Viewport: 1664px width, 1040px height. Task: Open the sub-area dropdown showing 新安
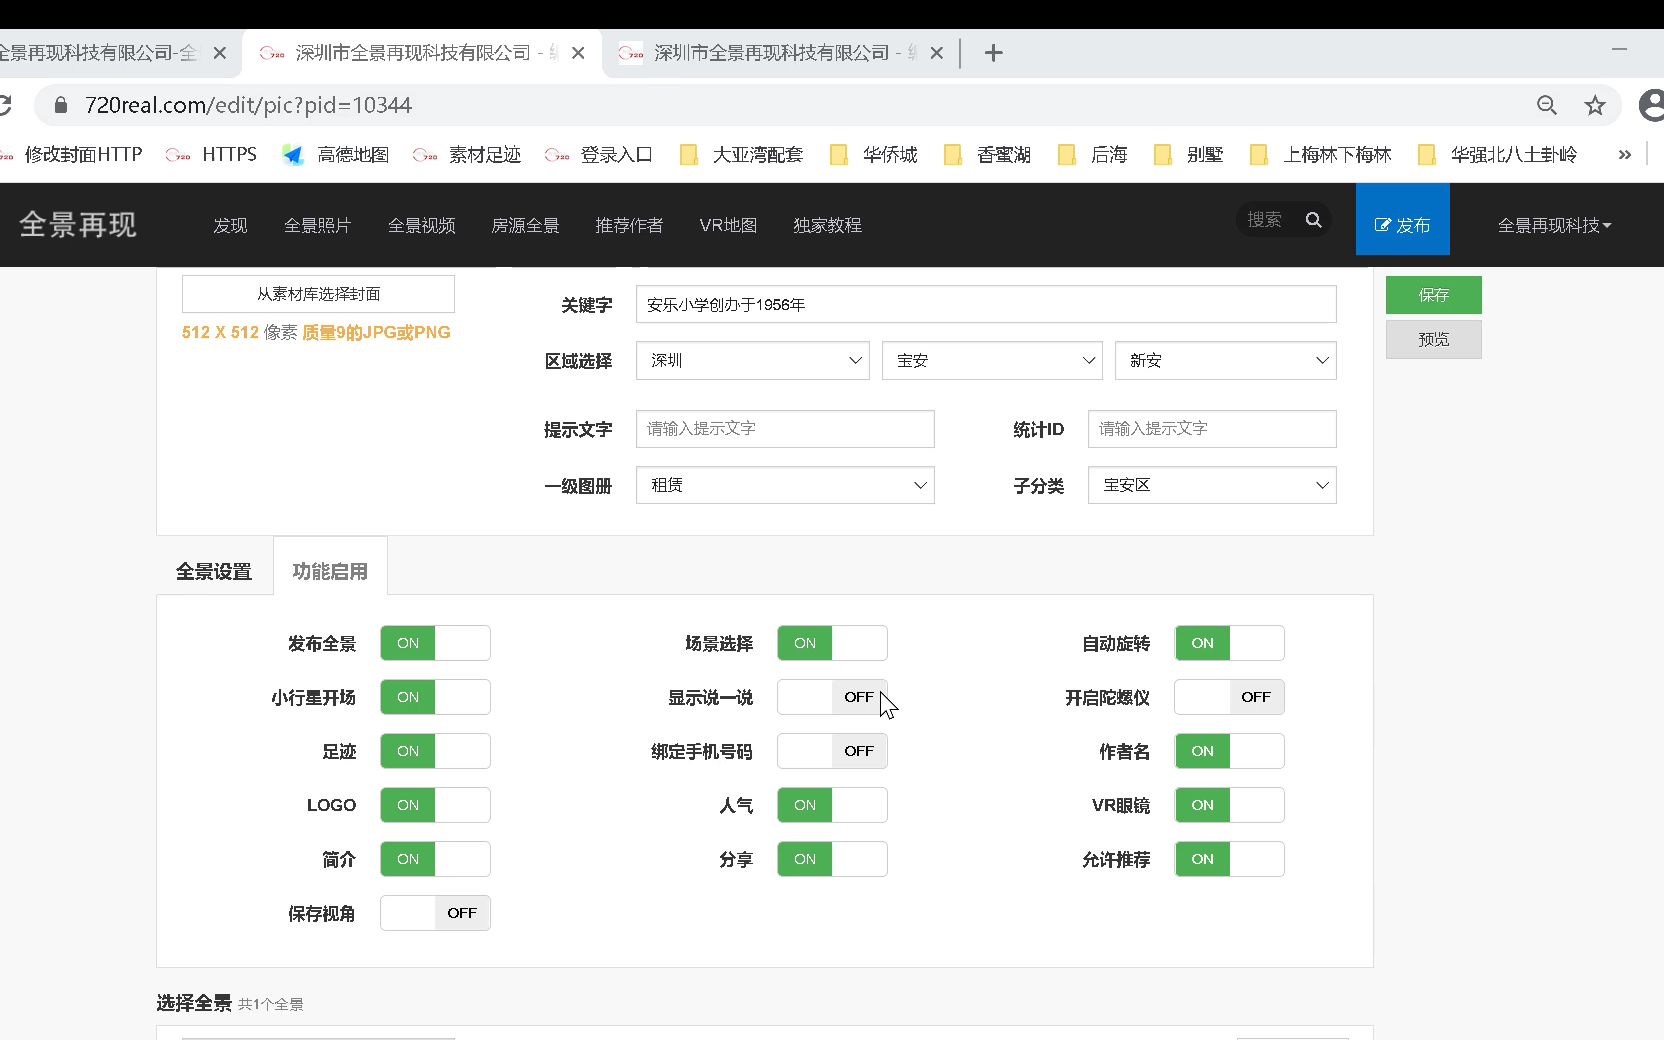tap(1226, 361)
